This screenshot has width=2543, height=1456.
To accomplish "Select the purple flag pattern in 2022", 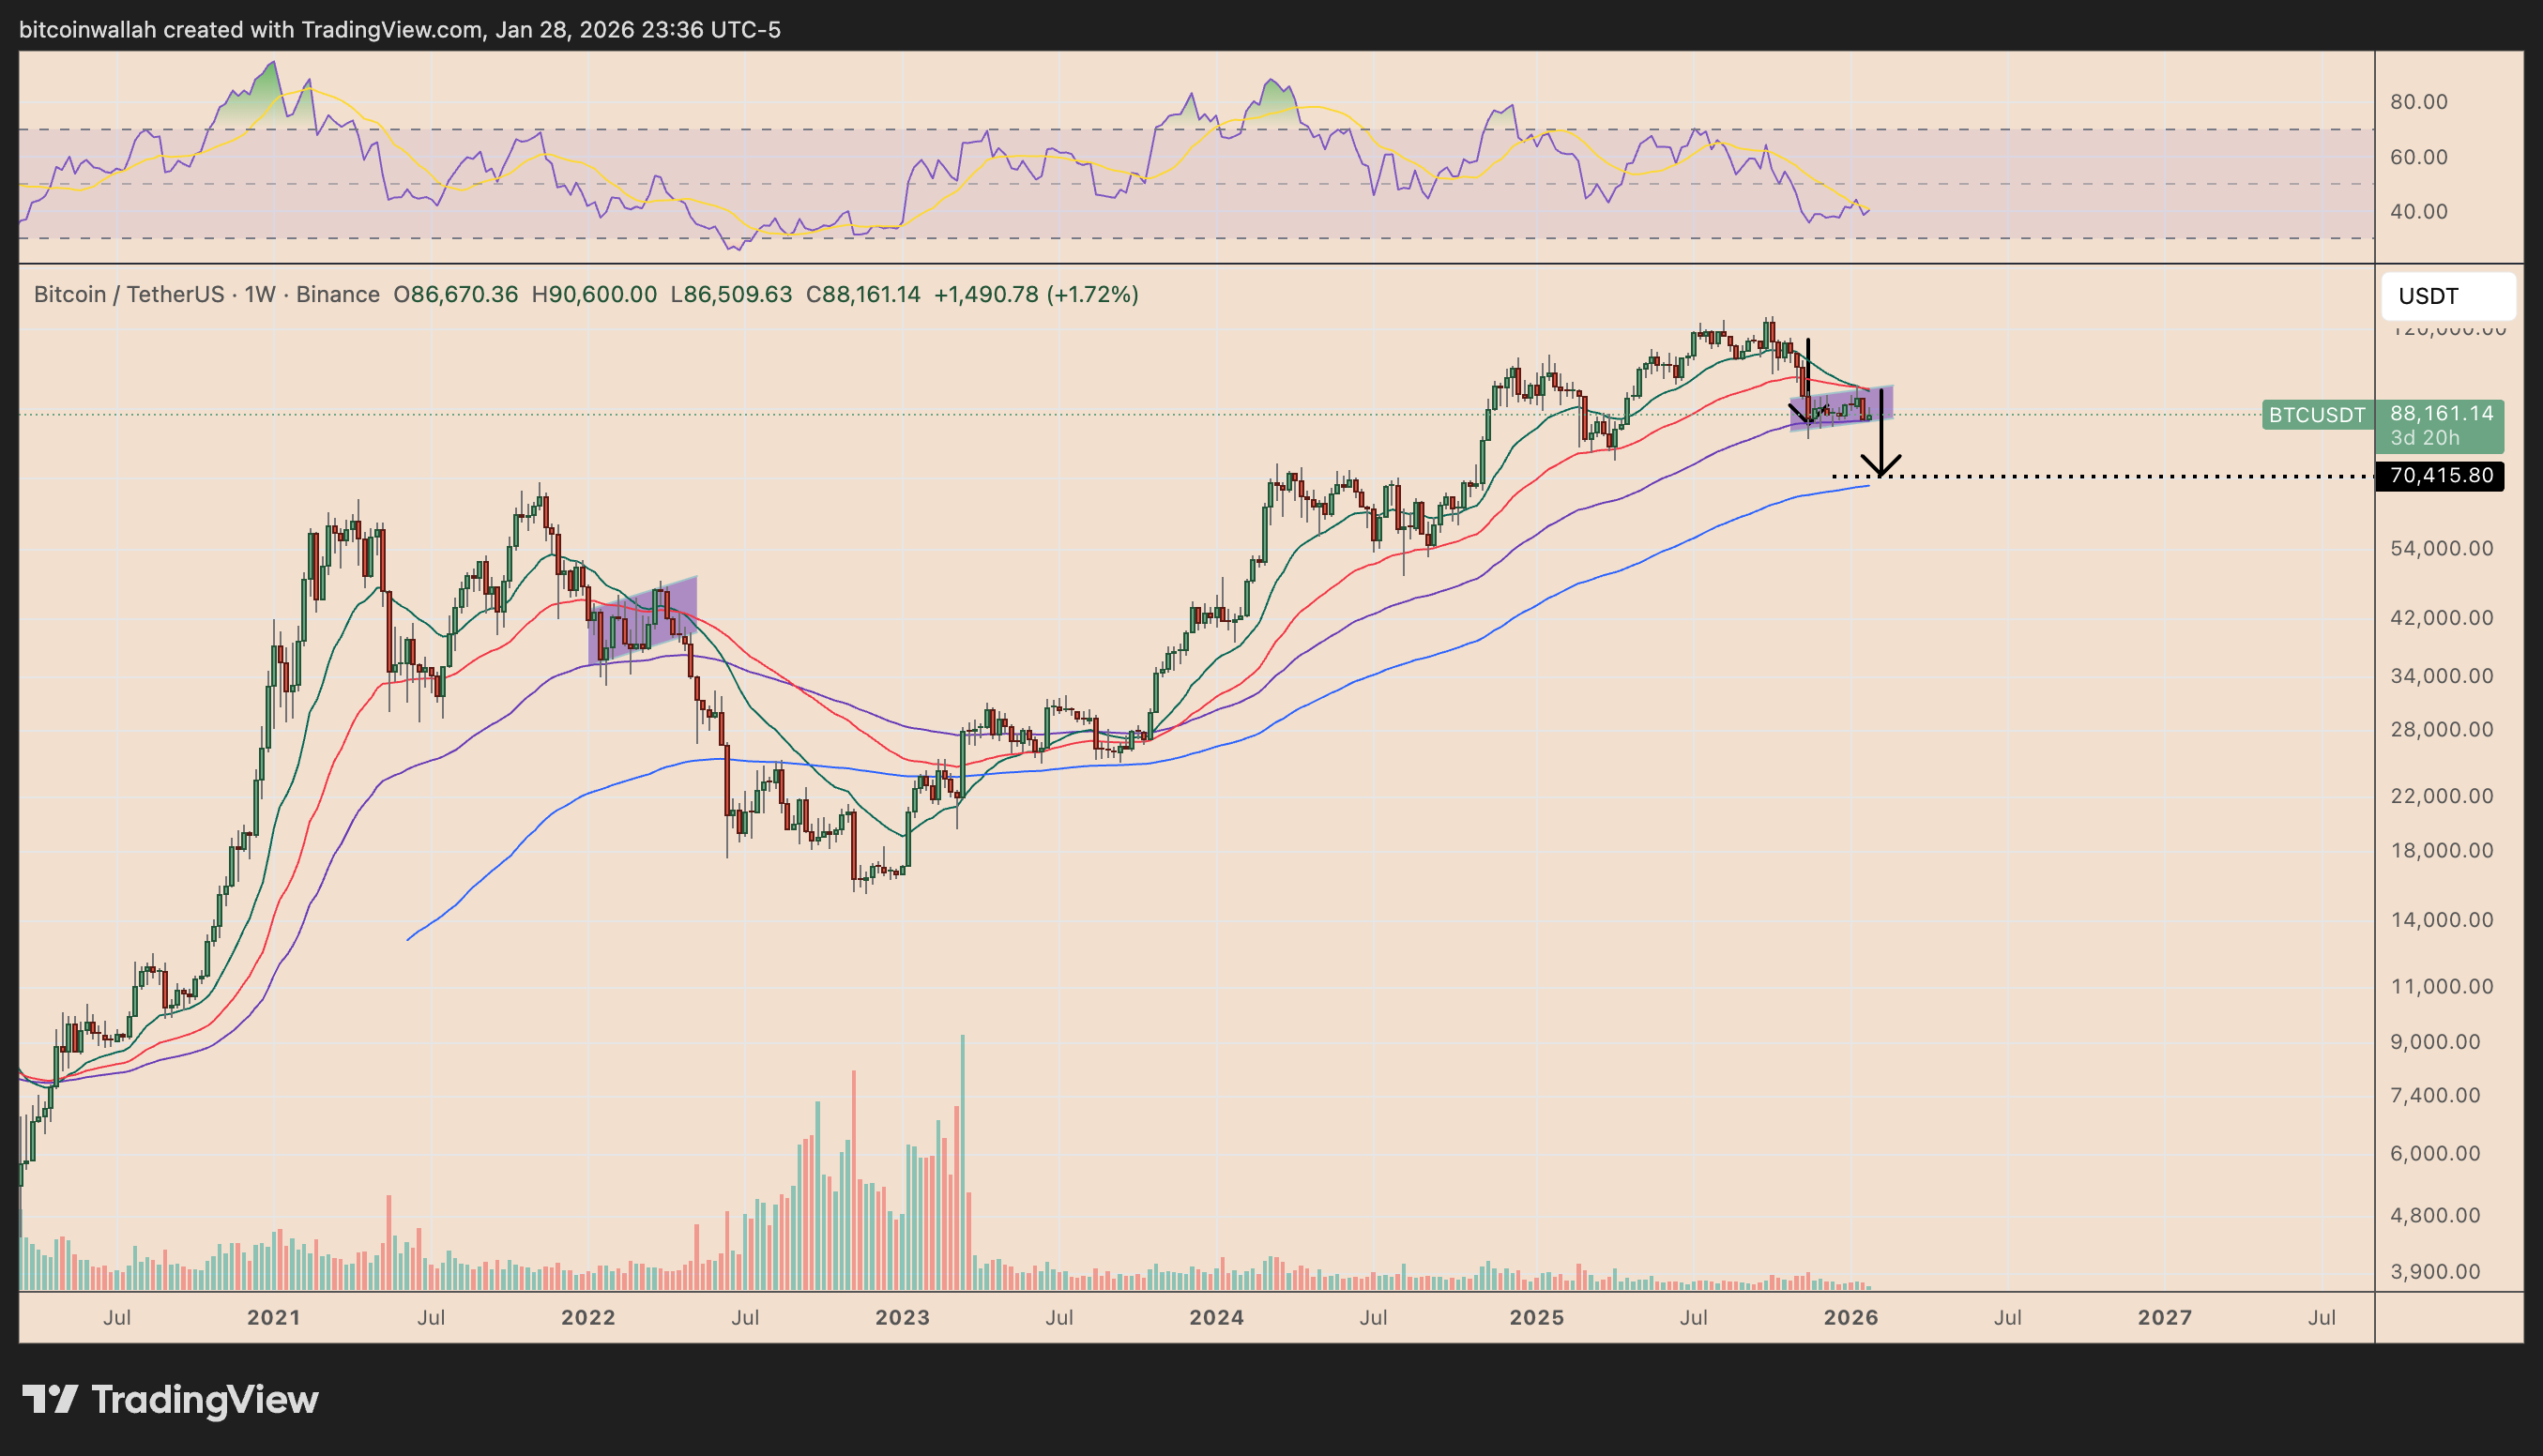I will click(642, 622).
